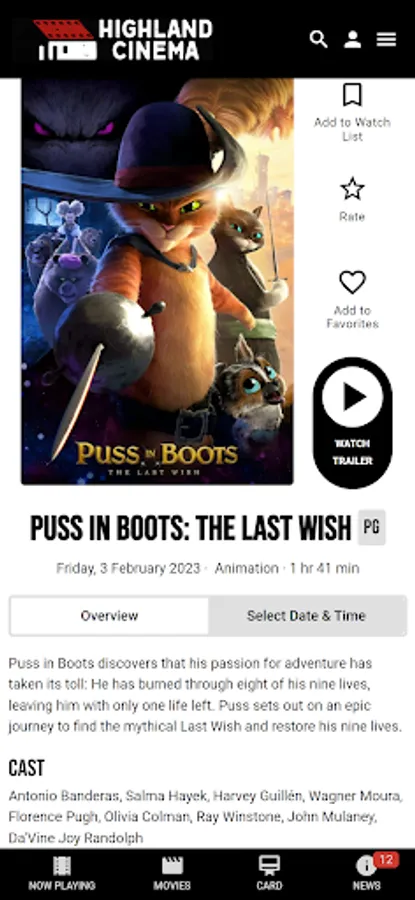
Task: Tap the Puss in Boots movie poster
Action: [157, 281]
